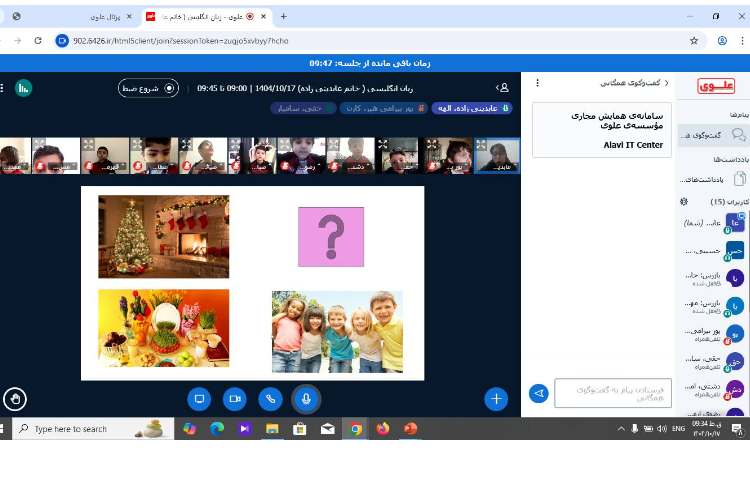Click the Haft-sin table picture on the slide
The width and height of the screenshot is (750, 480).
pyautogui.click(x=164, y=328)
